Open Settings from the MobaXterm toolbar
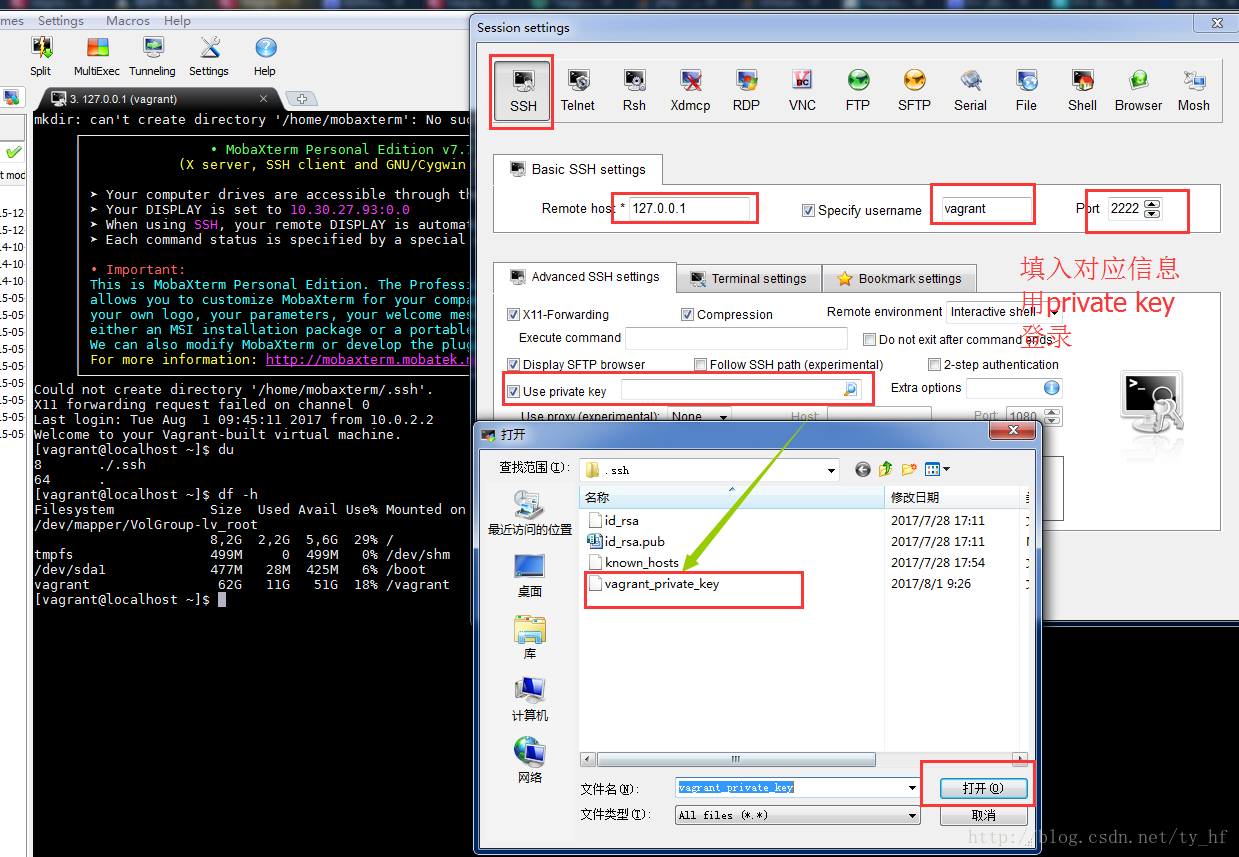This screenshot has width=1239, height=857. click(209, 56)
